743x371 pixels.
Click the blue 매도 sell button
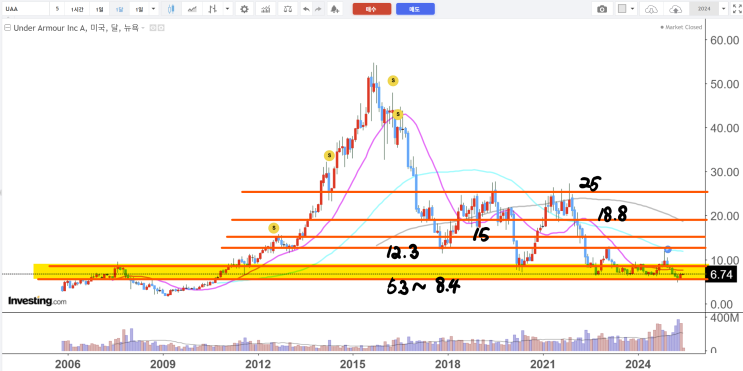(x=415, y=9)
